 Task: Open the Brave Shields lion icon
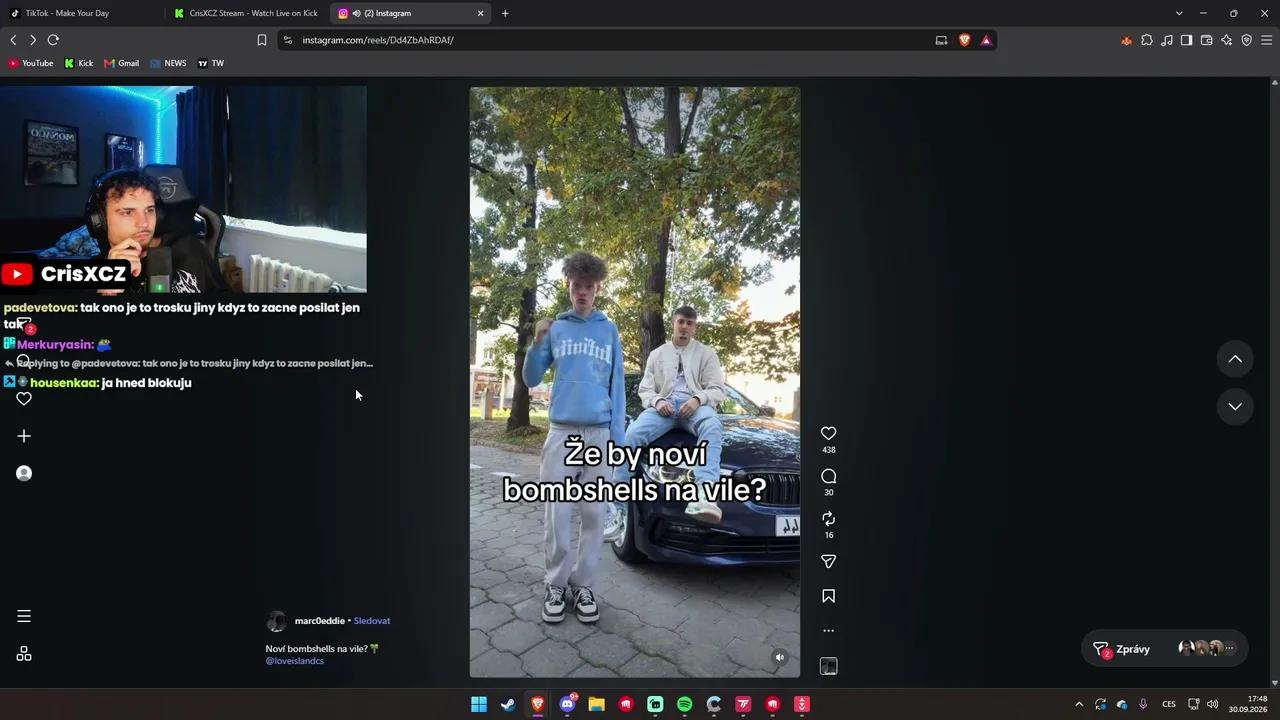pos(964,40)
